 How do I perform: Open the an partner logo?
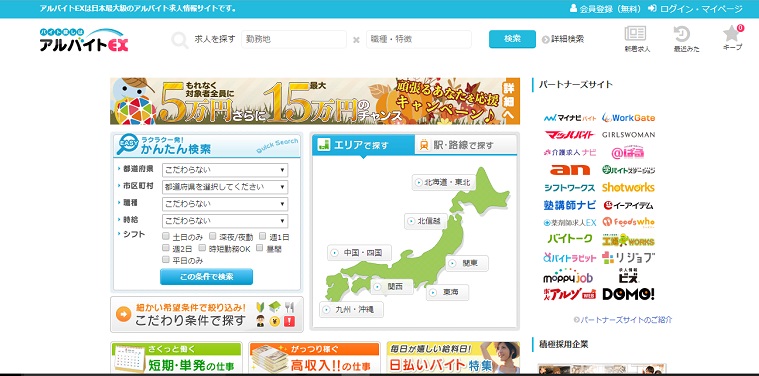click(570, 170)
